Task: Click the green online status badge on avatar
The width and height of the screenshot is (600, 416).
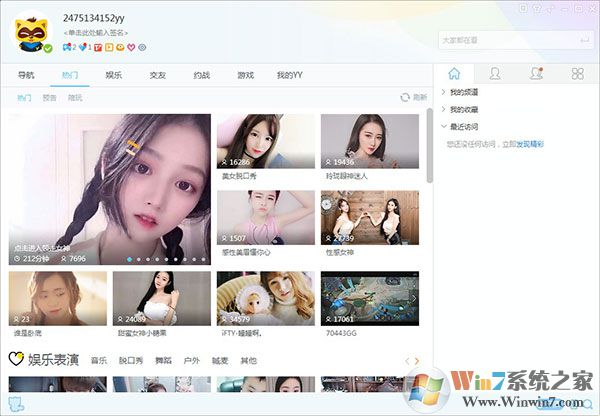Action: [47, 48]
